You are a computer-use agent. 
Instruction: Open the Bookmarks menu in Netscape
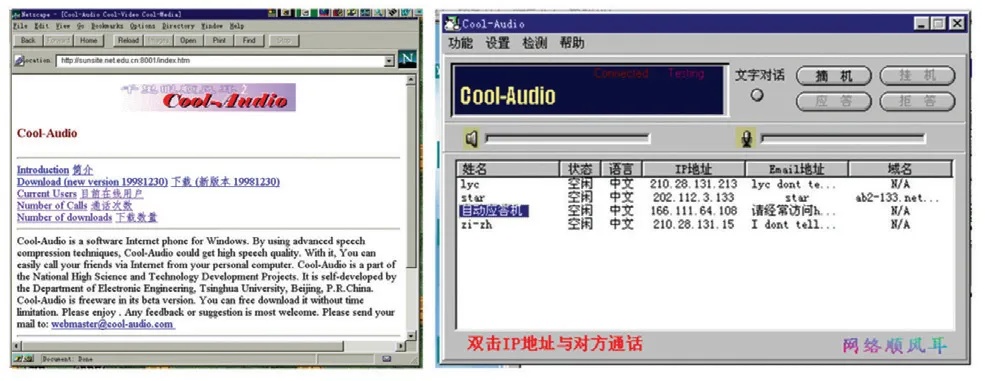pos(107,26)
